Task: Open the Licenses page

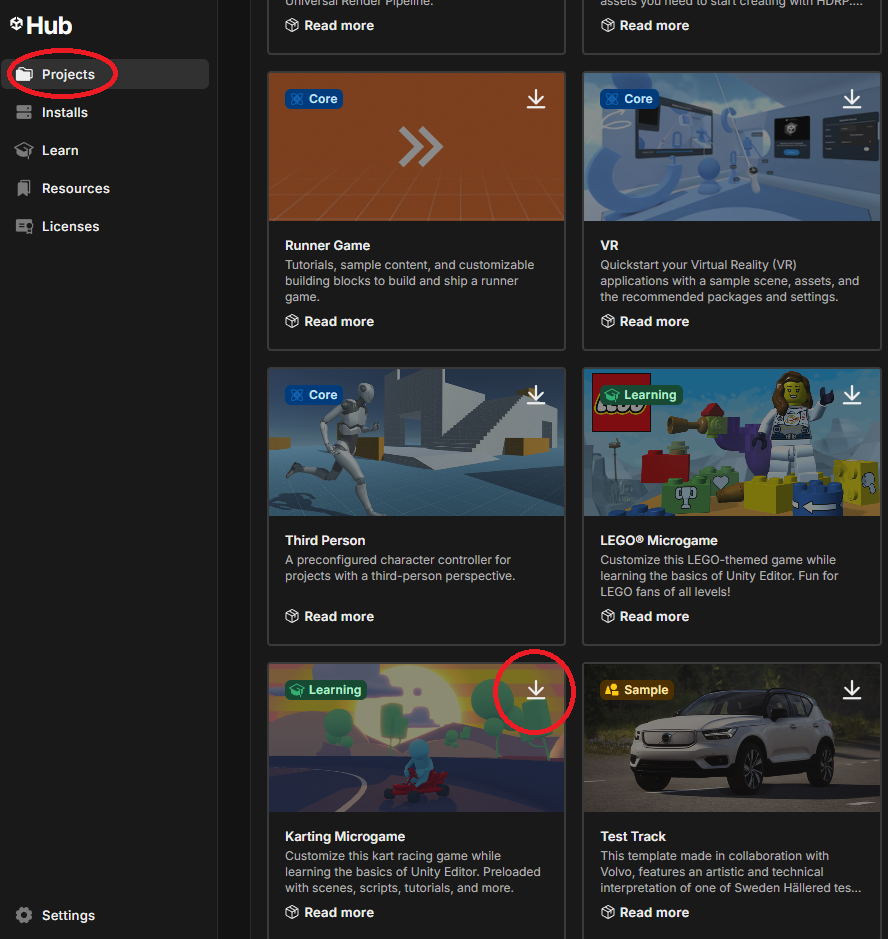Action: pyautogui.click(x=70, y=226)
